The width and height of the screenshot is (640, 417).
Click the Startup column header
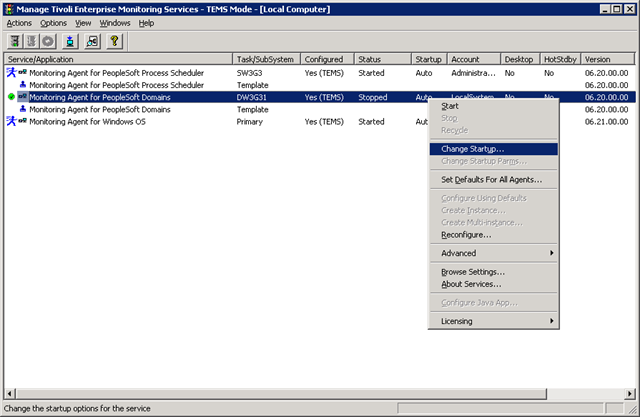[x=429, y=59]
